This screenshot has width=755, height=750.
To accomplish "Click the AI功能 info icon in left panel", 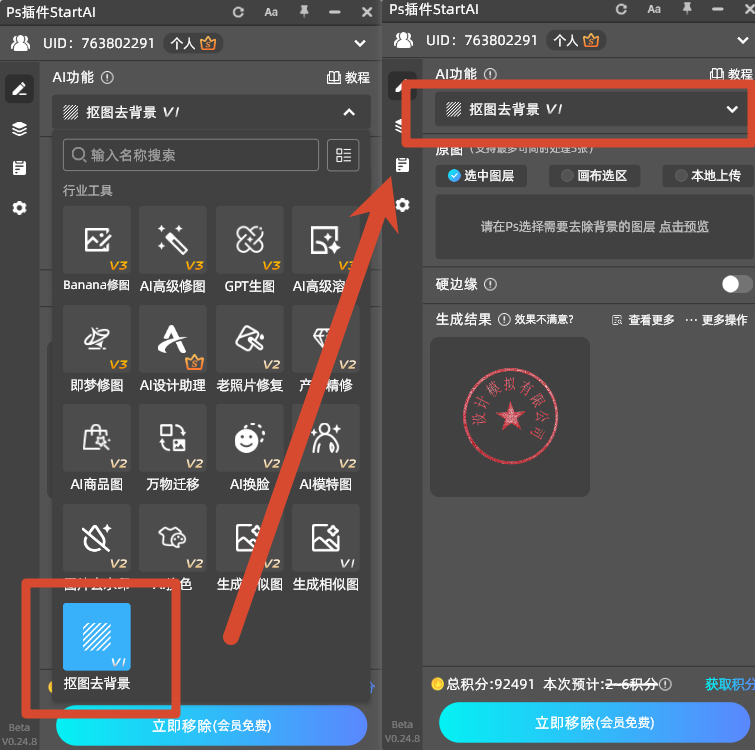I will pyautogui.click(x=107, y=78).
